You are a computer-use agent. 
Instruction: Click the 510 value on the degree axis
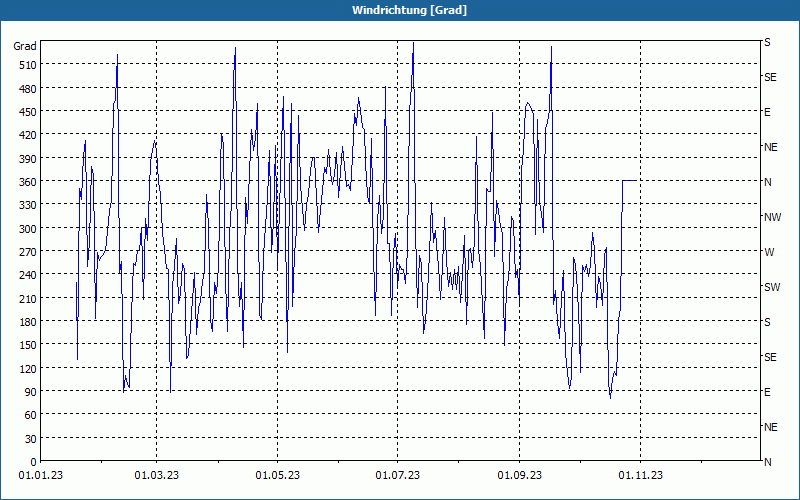point(28,65)
